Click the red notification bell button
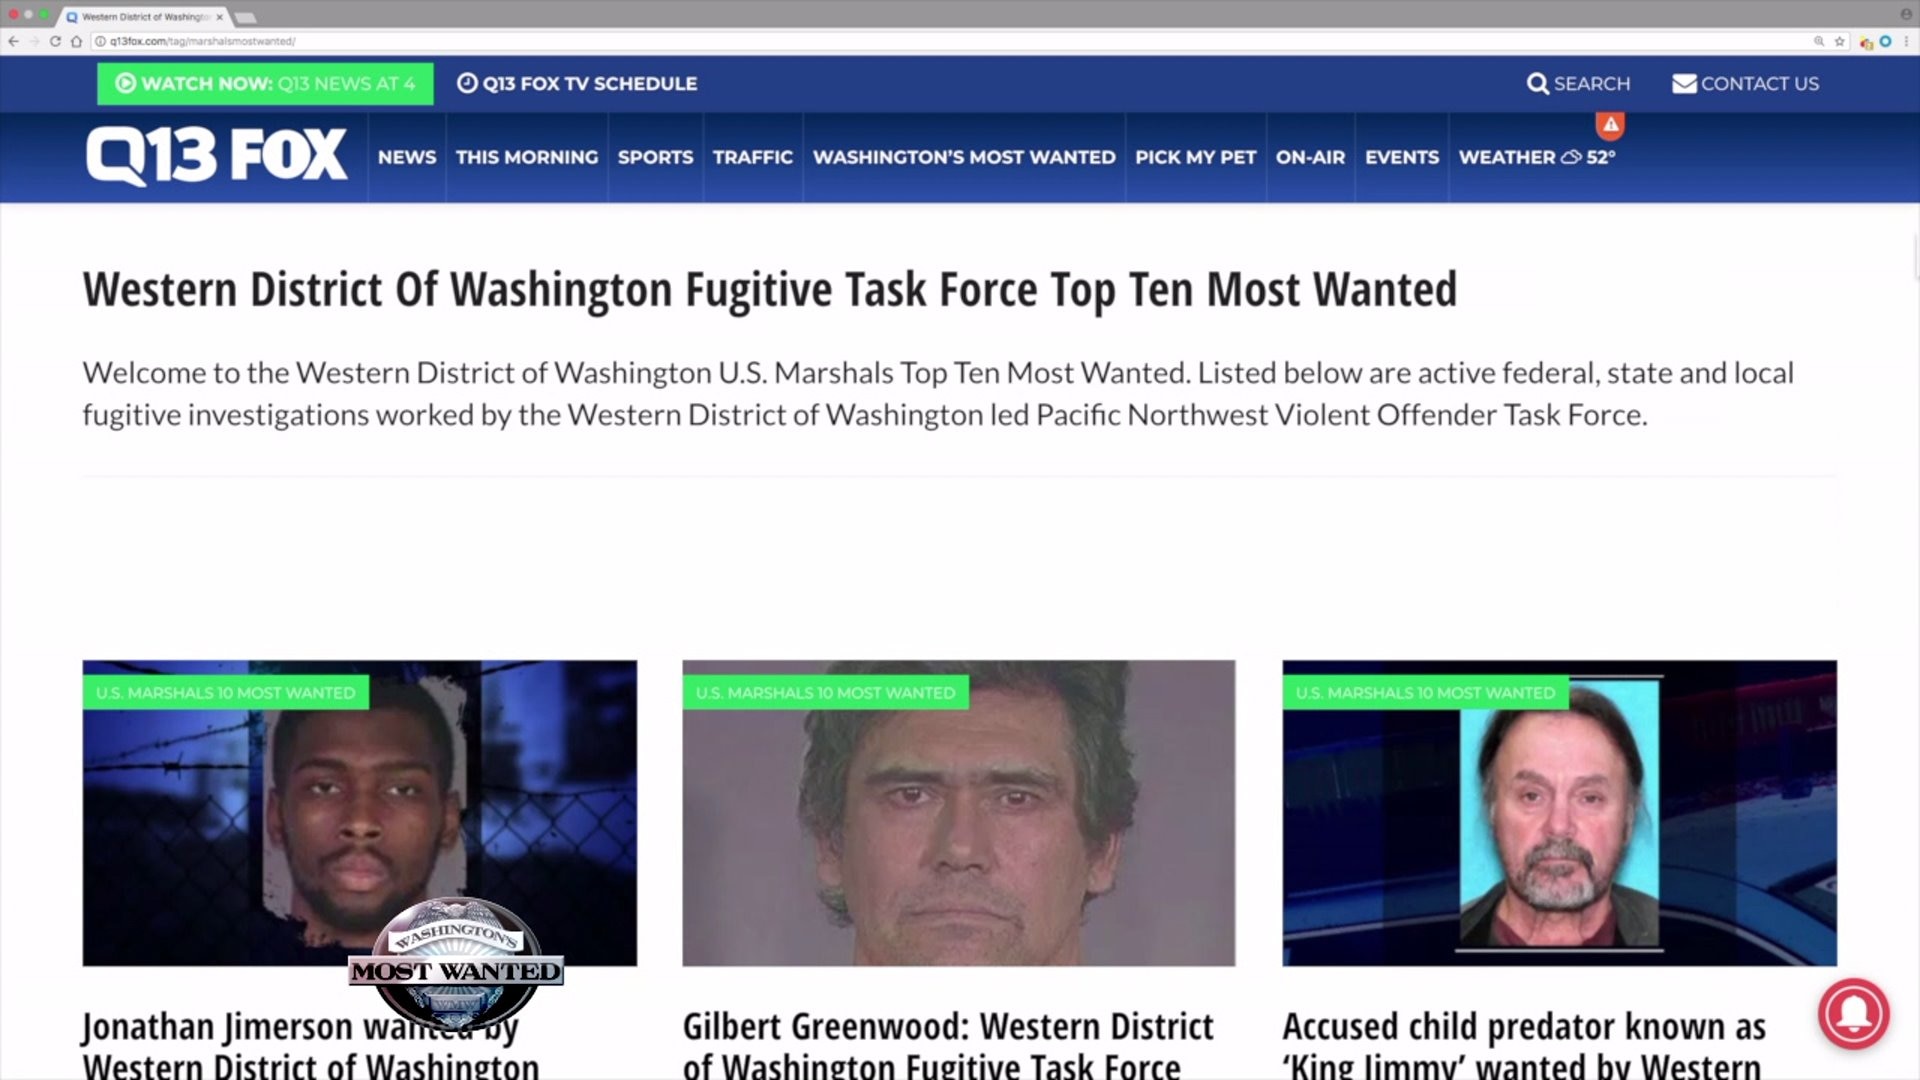The image size is (1920, 1080). tap(1853, 1013)
